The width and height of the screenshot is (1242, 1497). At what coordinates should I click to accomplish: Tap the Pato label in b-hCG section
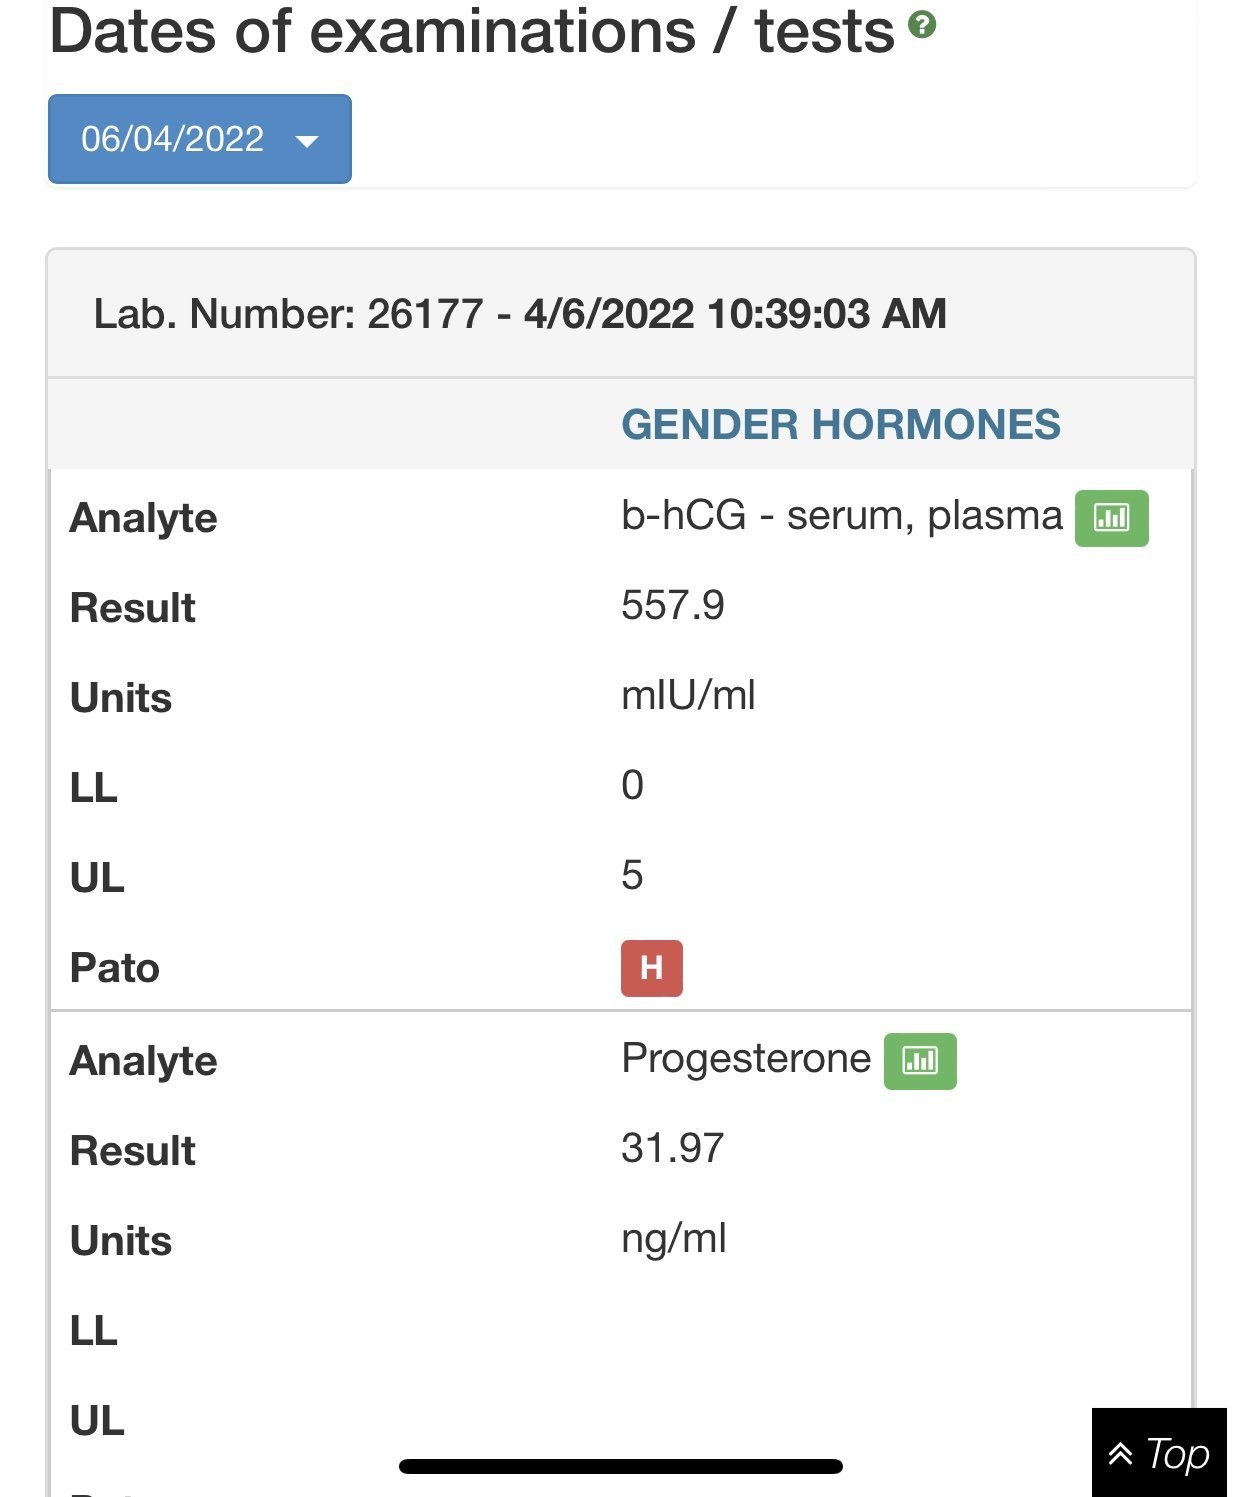pyautogui.click(x=115, y=968)
